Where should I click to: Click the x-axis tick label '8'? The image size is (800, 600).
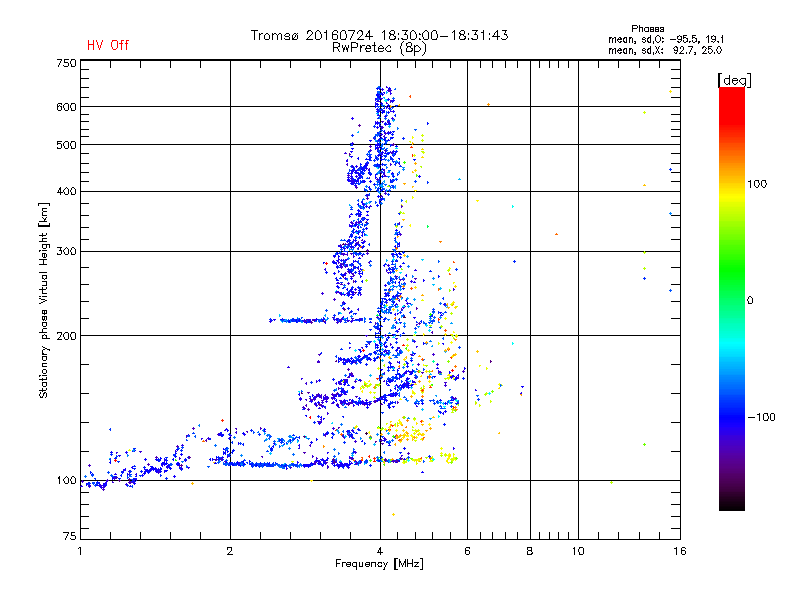[530, 551]
